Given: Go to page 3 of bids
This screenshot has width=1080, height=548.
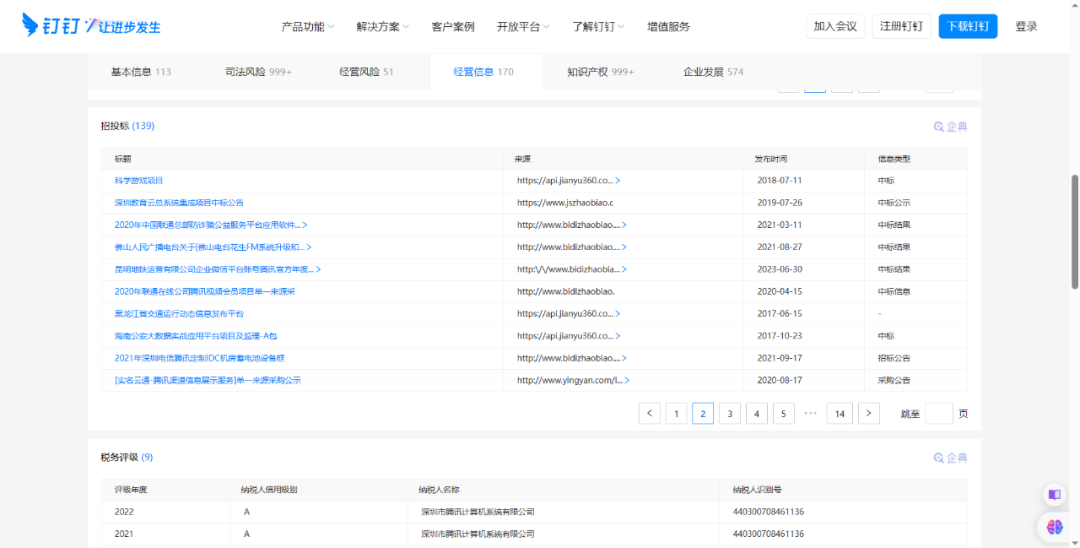Looking at the screenshot, I should click(729, 413).
